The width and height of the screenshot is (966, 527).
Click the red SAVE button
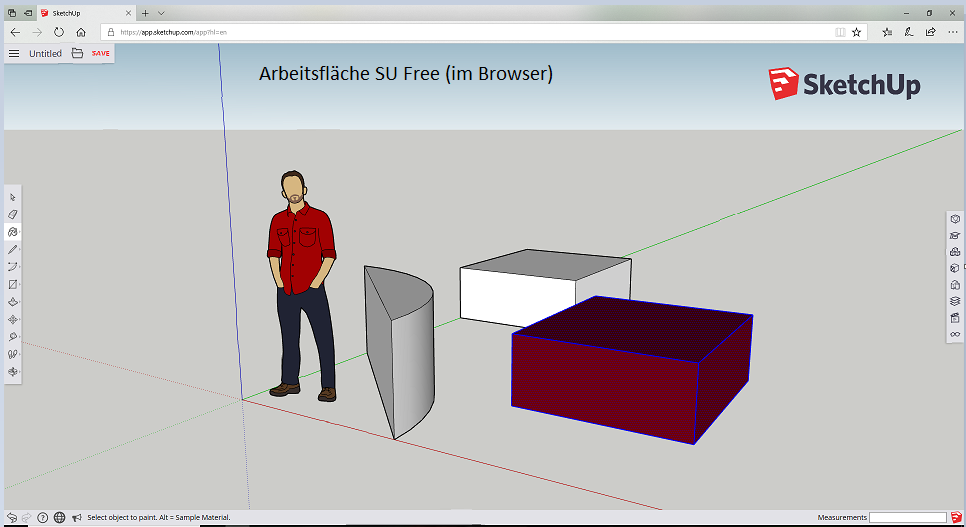101,53
